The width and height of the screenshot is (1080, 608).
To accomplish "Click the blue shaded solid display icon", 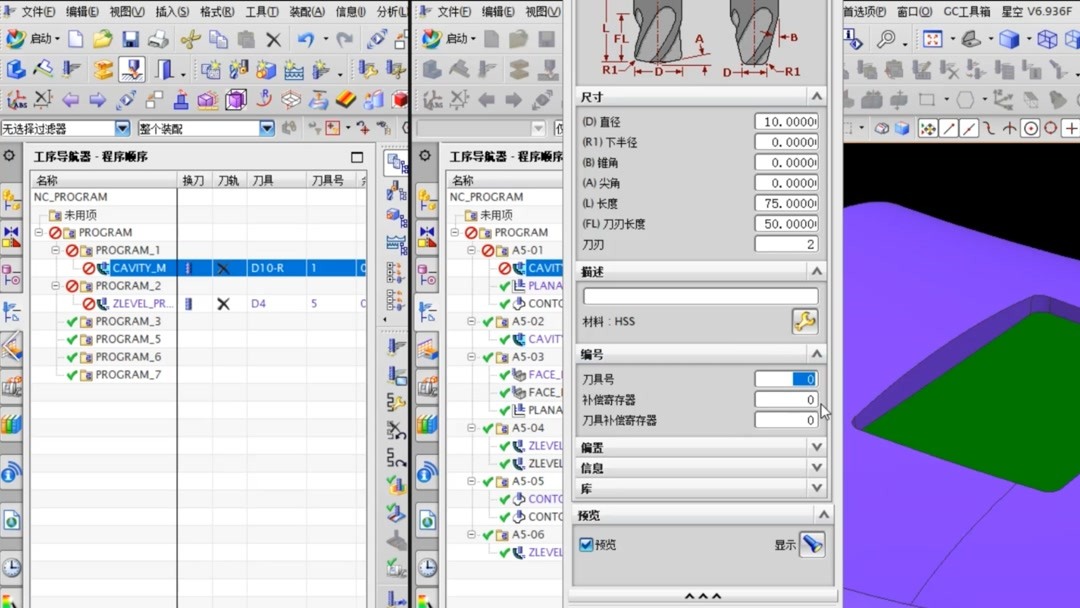I will pyautogui.click(x=1009, y=38).
